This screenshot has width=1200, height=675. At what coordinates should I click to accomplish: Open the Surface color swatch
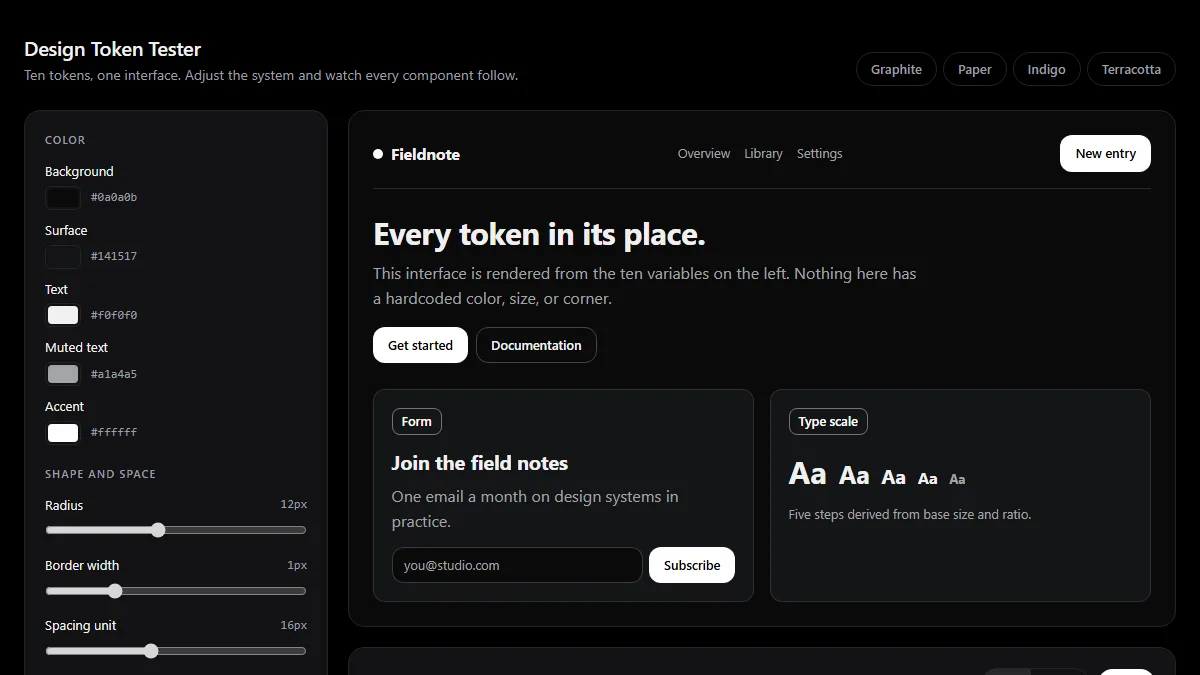coord(63,257)
